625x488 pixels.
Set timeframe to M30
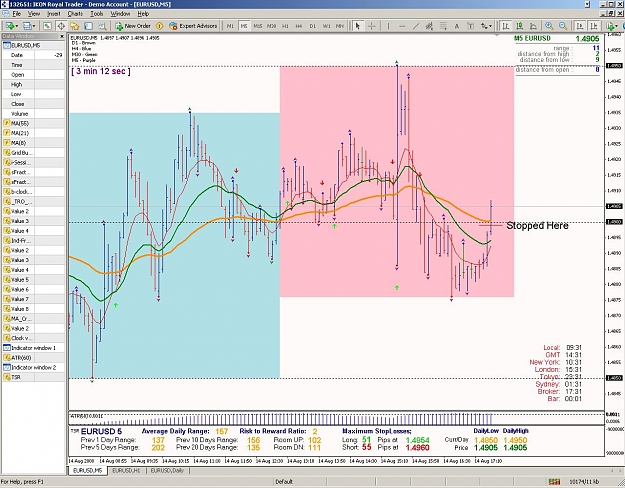(x=271, y=26)
